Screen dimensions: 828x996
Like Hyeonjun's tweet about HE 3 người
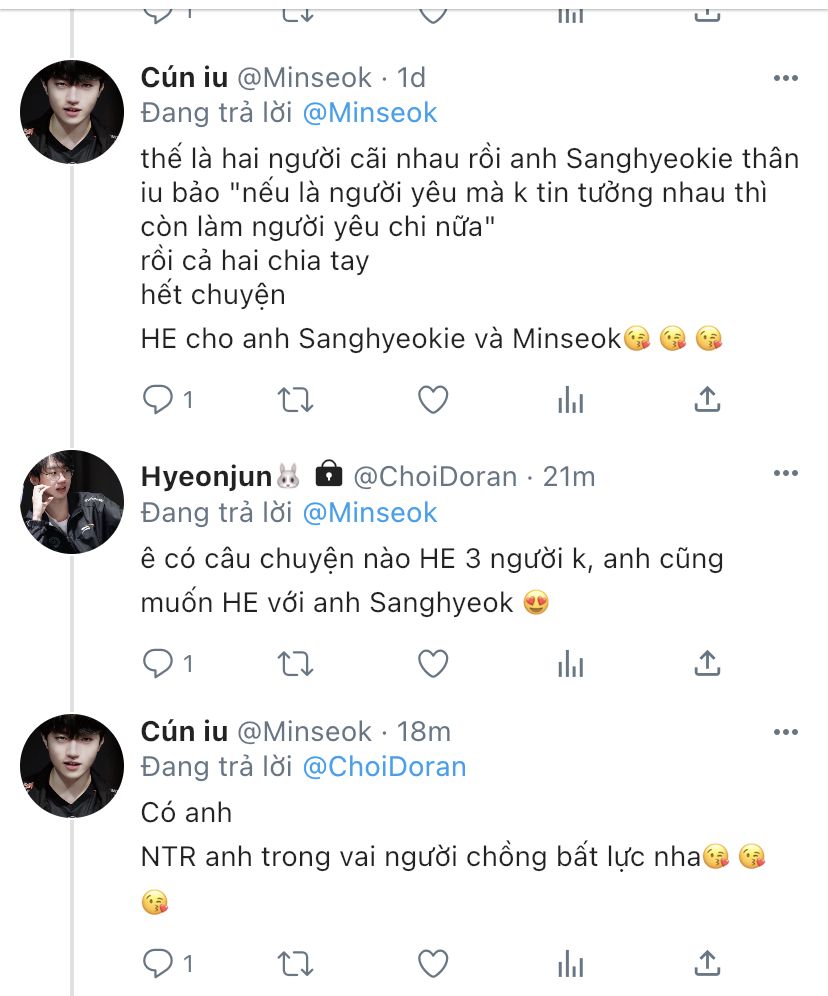pos(432,663)
